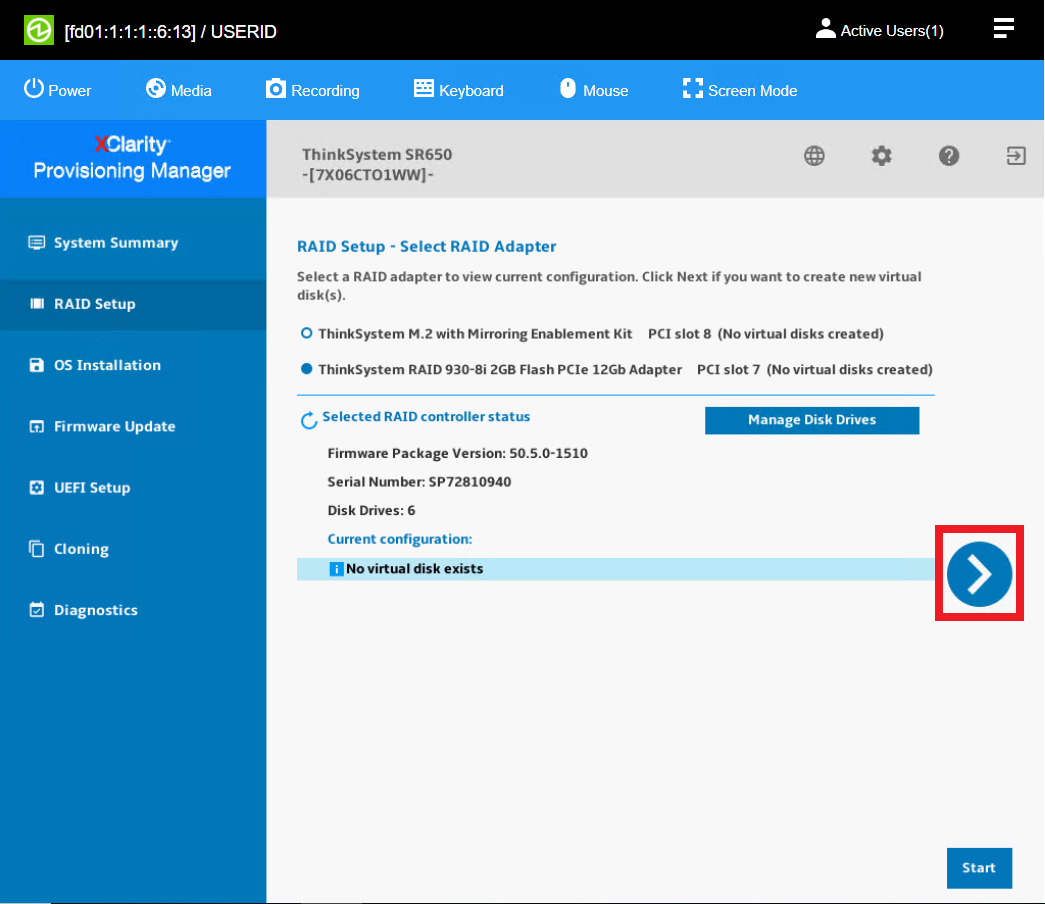Click the globe language icon
Image resolution: width=1045 pixels, height=904 pixels.
point(815,156)
